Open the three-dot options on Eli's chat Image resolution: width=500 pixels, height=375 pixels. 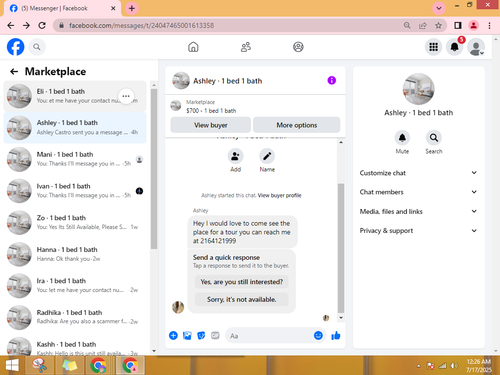click(126, 96)
